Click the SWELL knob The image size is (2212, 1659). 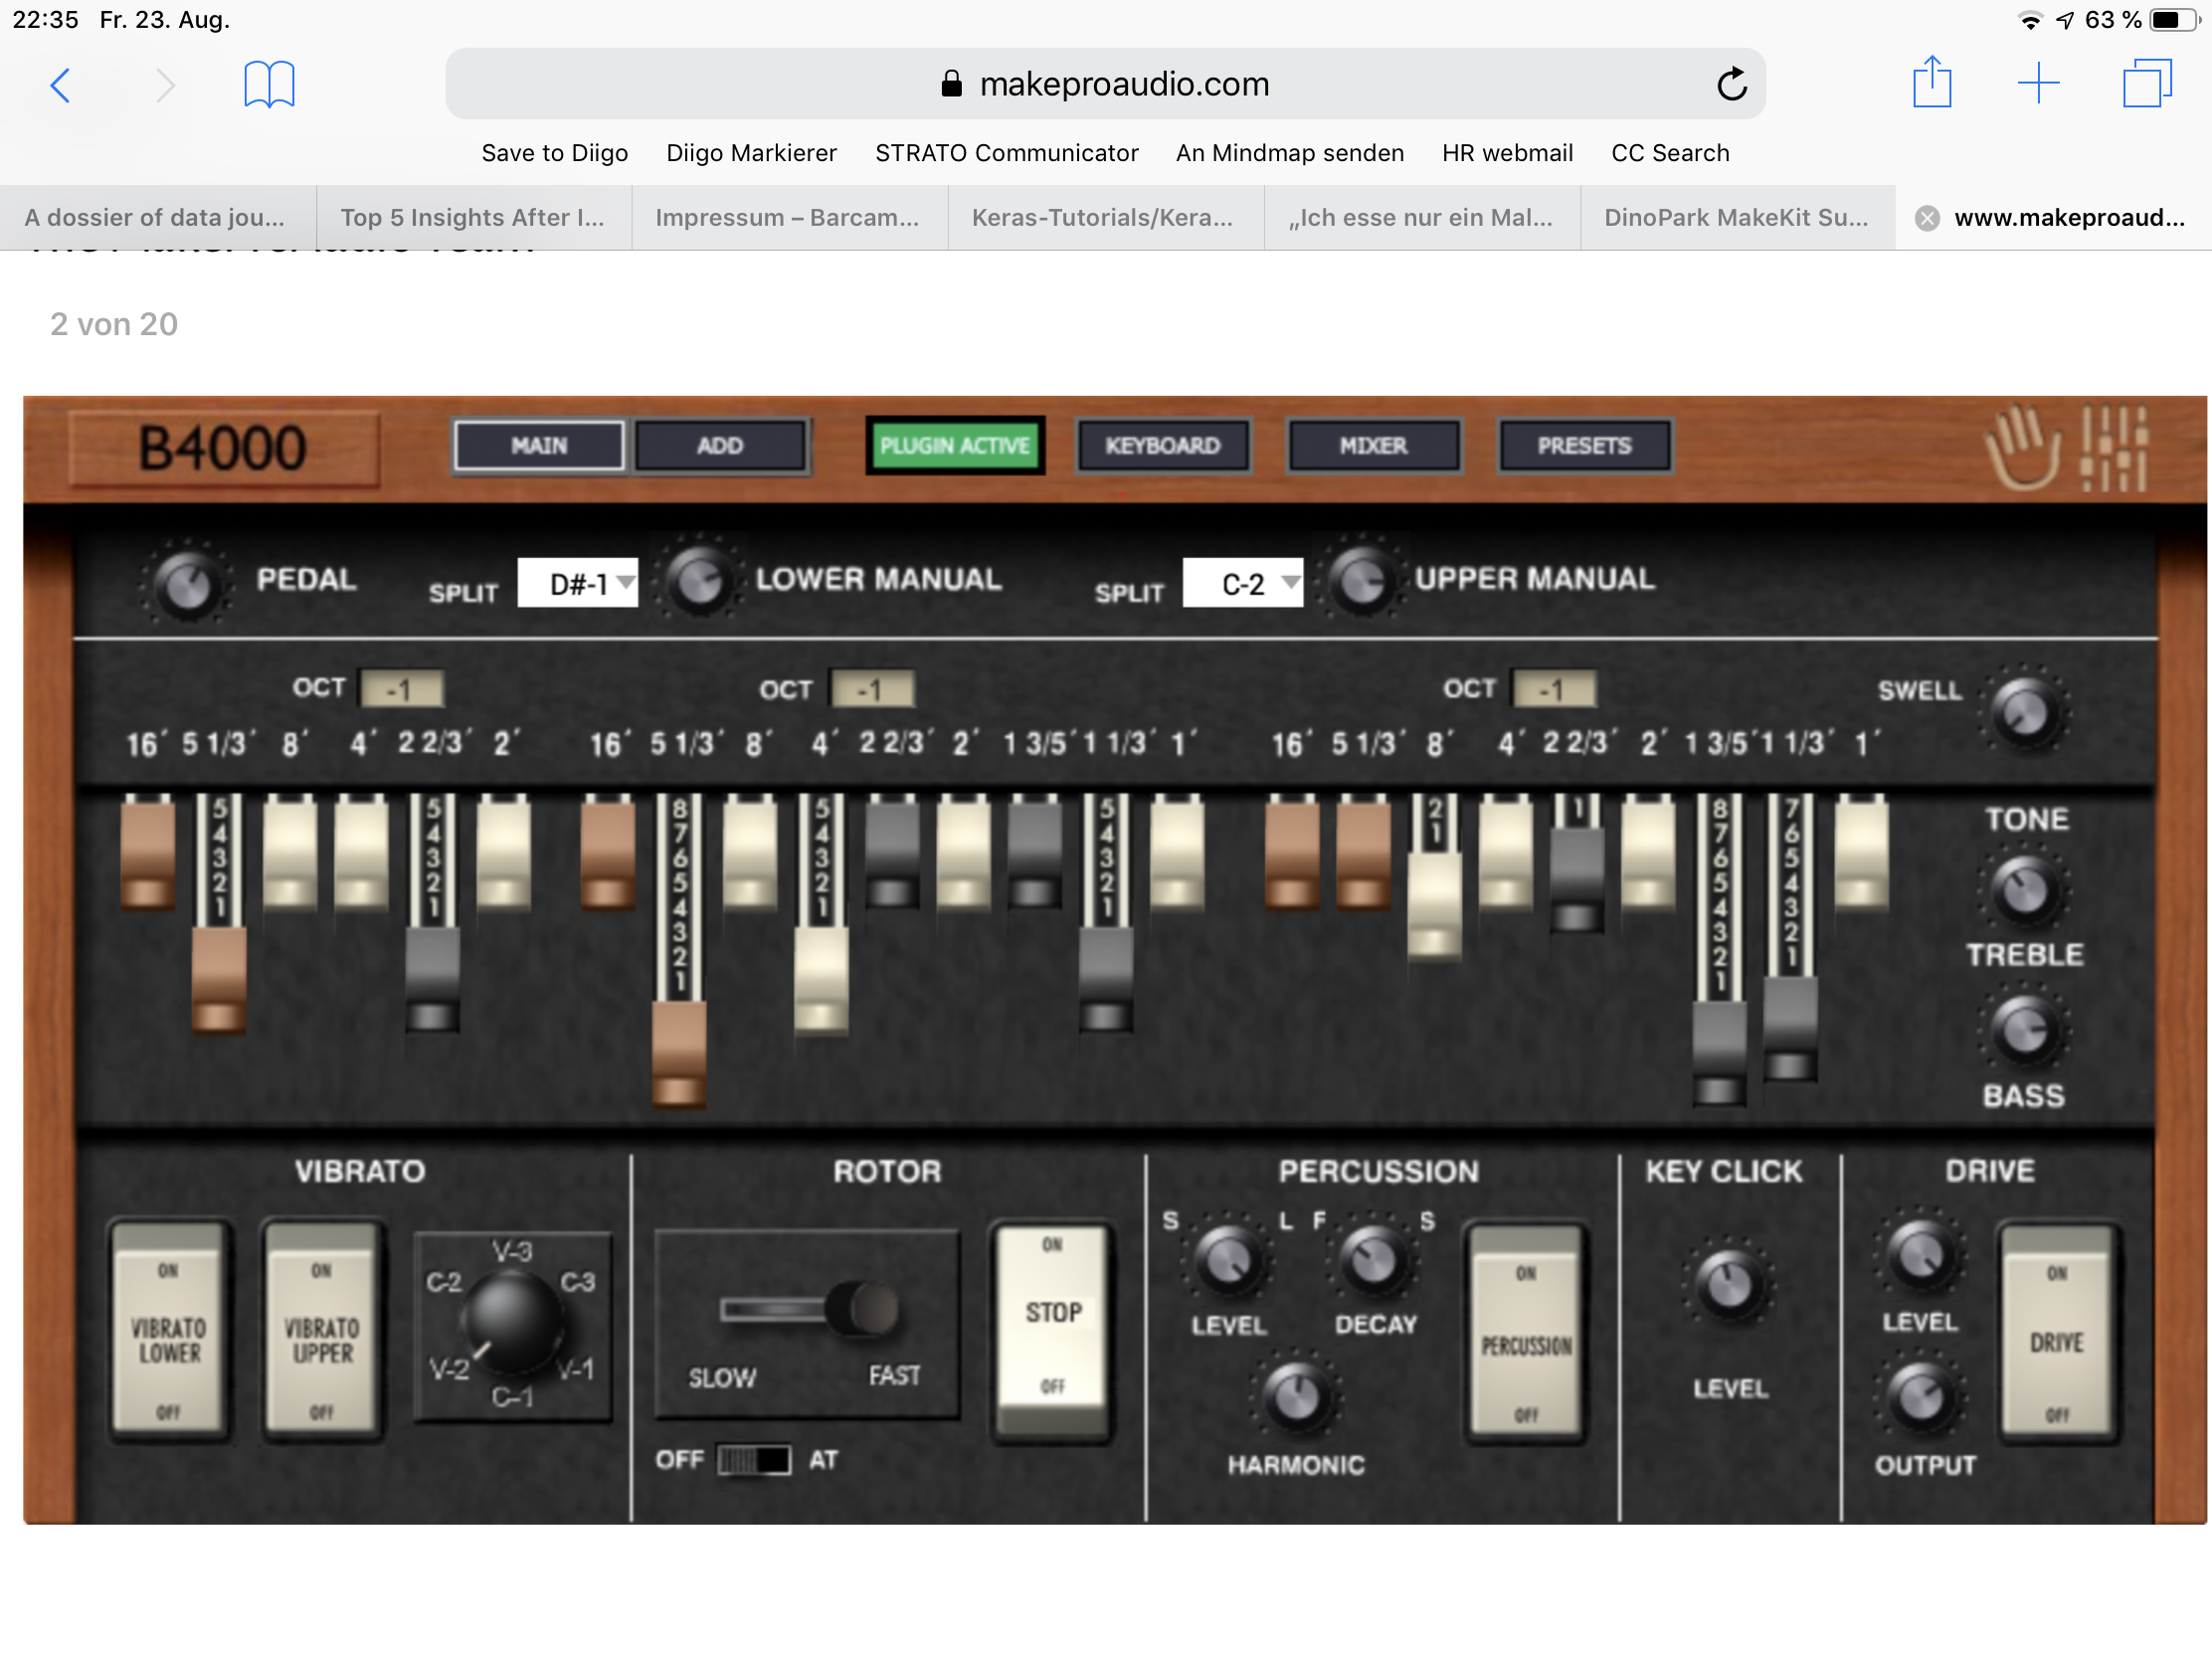point(2025,711)
